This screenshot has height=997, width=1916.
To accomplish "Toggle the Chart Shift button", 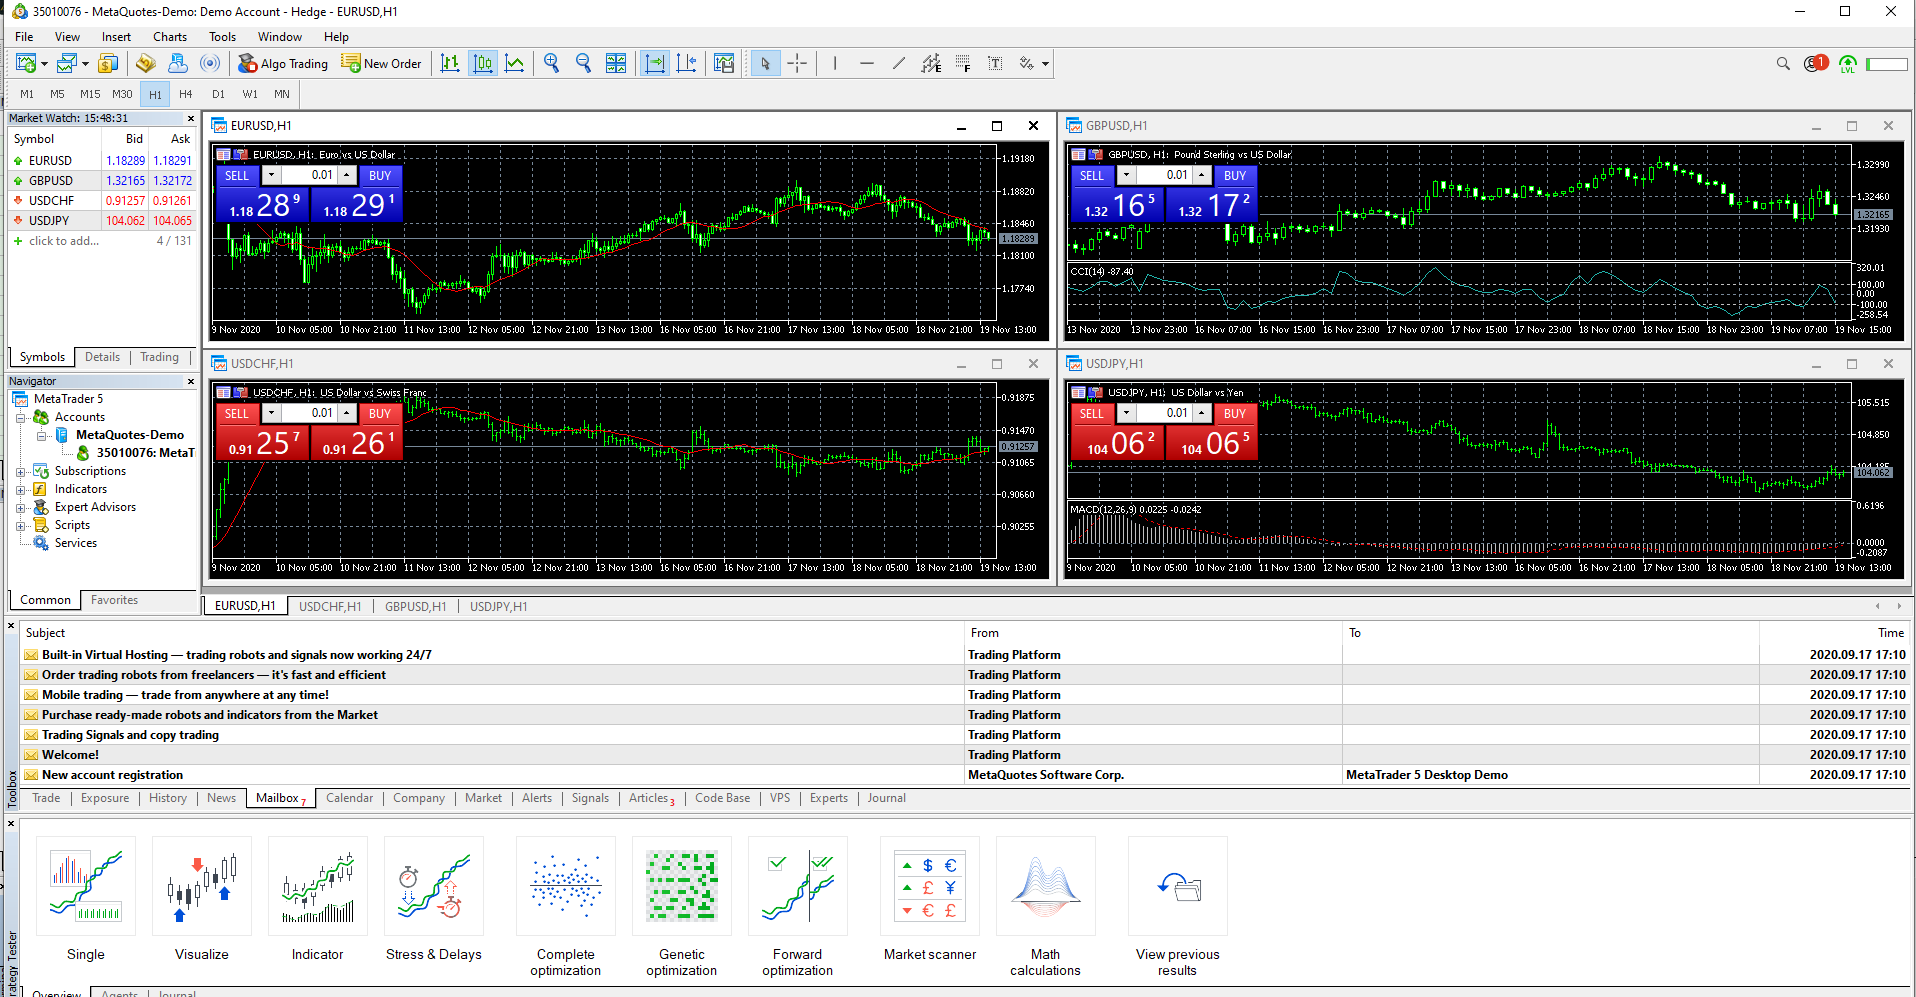I will click(x=687, y=64).
